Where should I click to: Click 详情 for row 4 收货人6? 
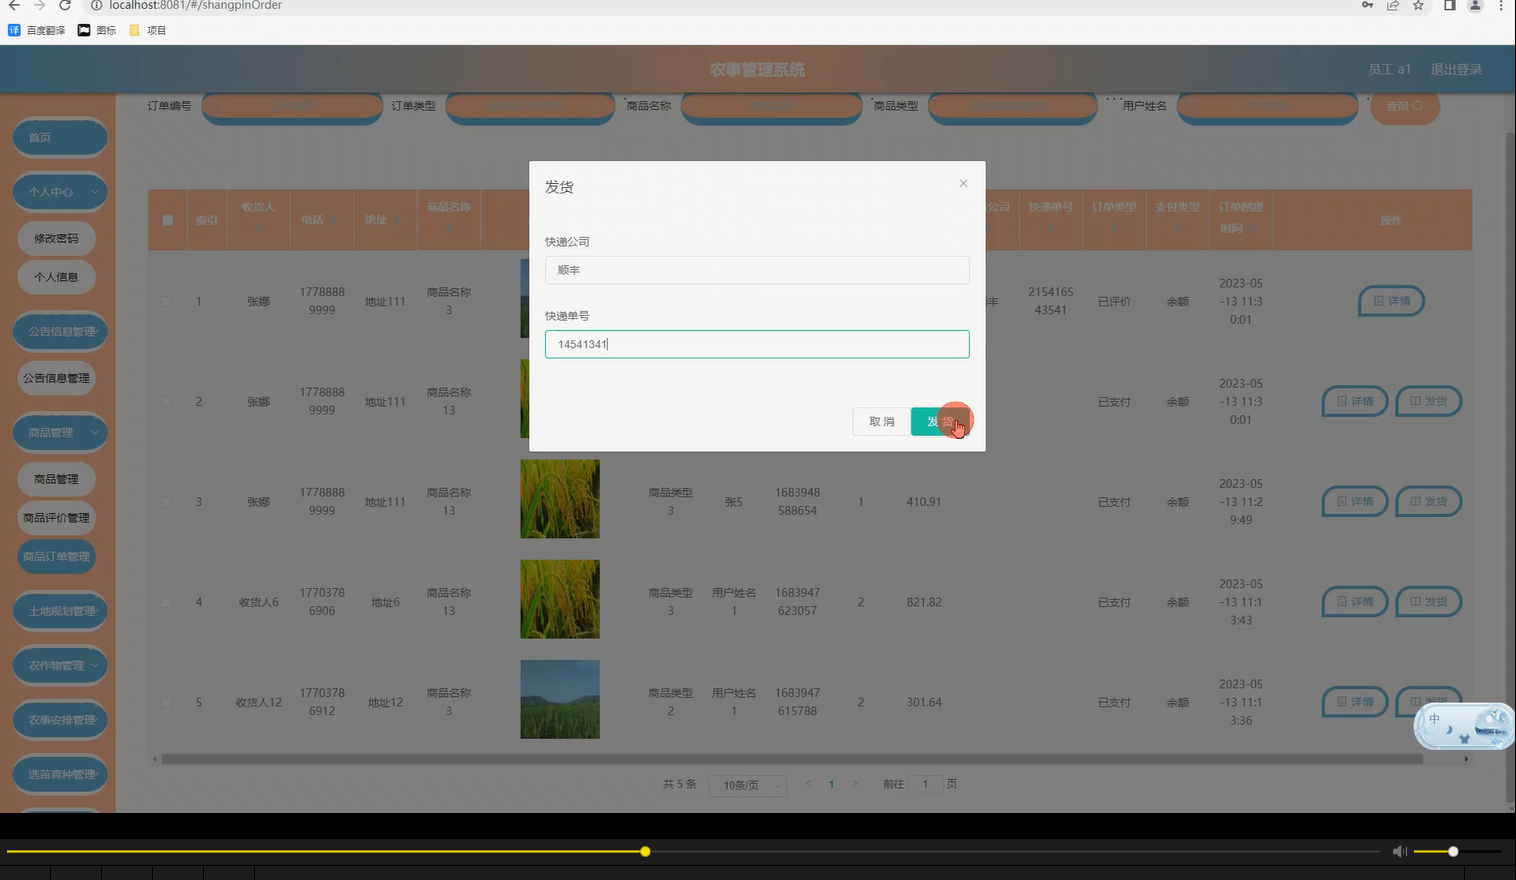pos(1355,602)
